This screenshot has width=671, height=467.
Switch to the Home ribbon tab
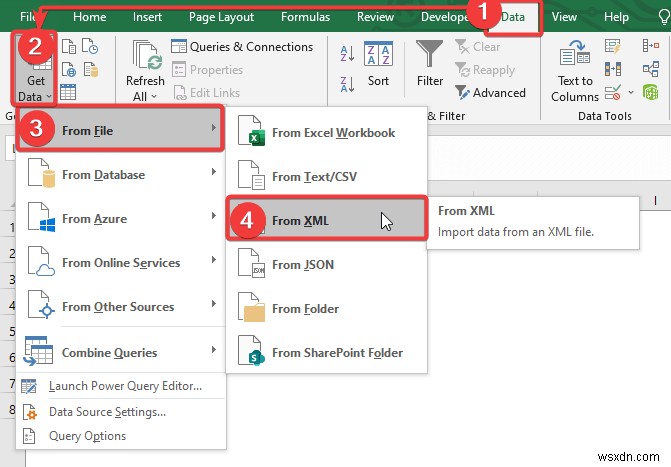pyautogui.click(x=89, y=17)
